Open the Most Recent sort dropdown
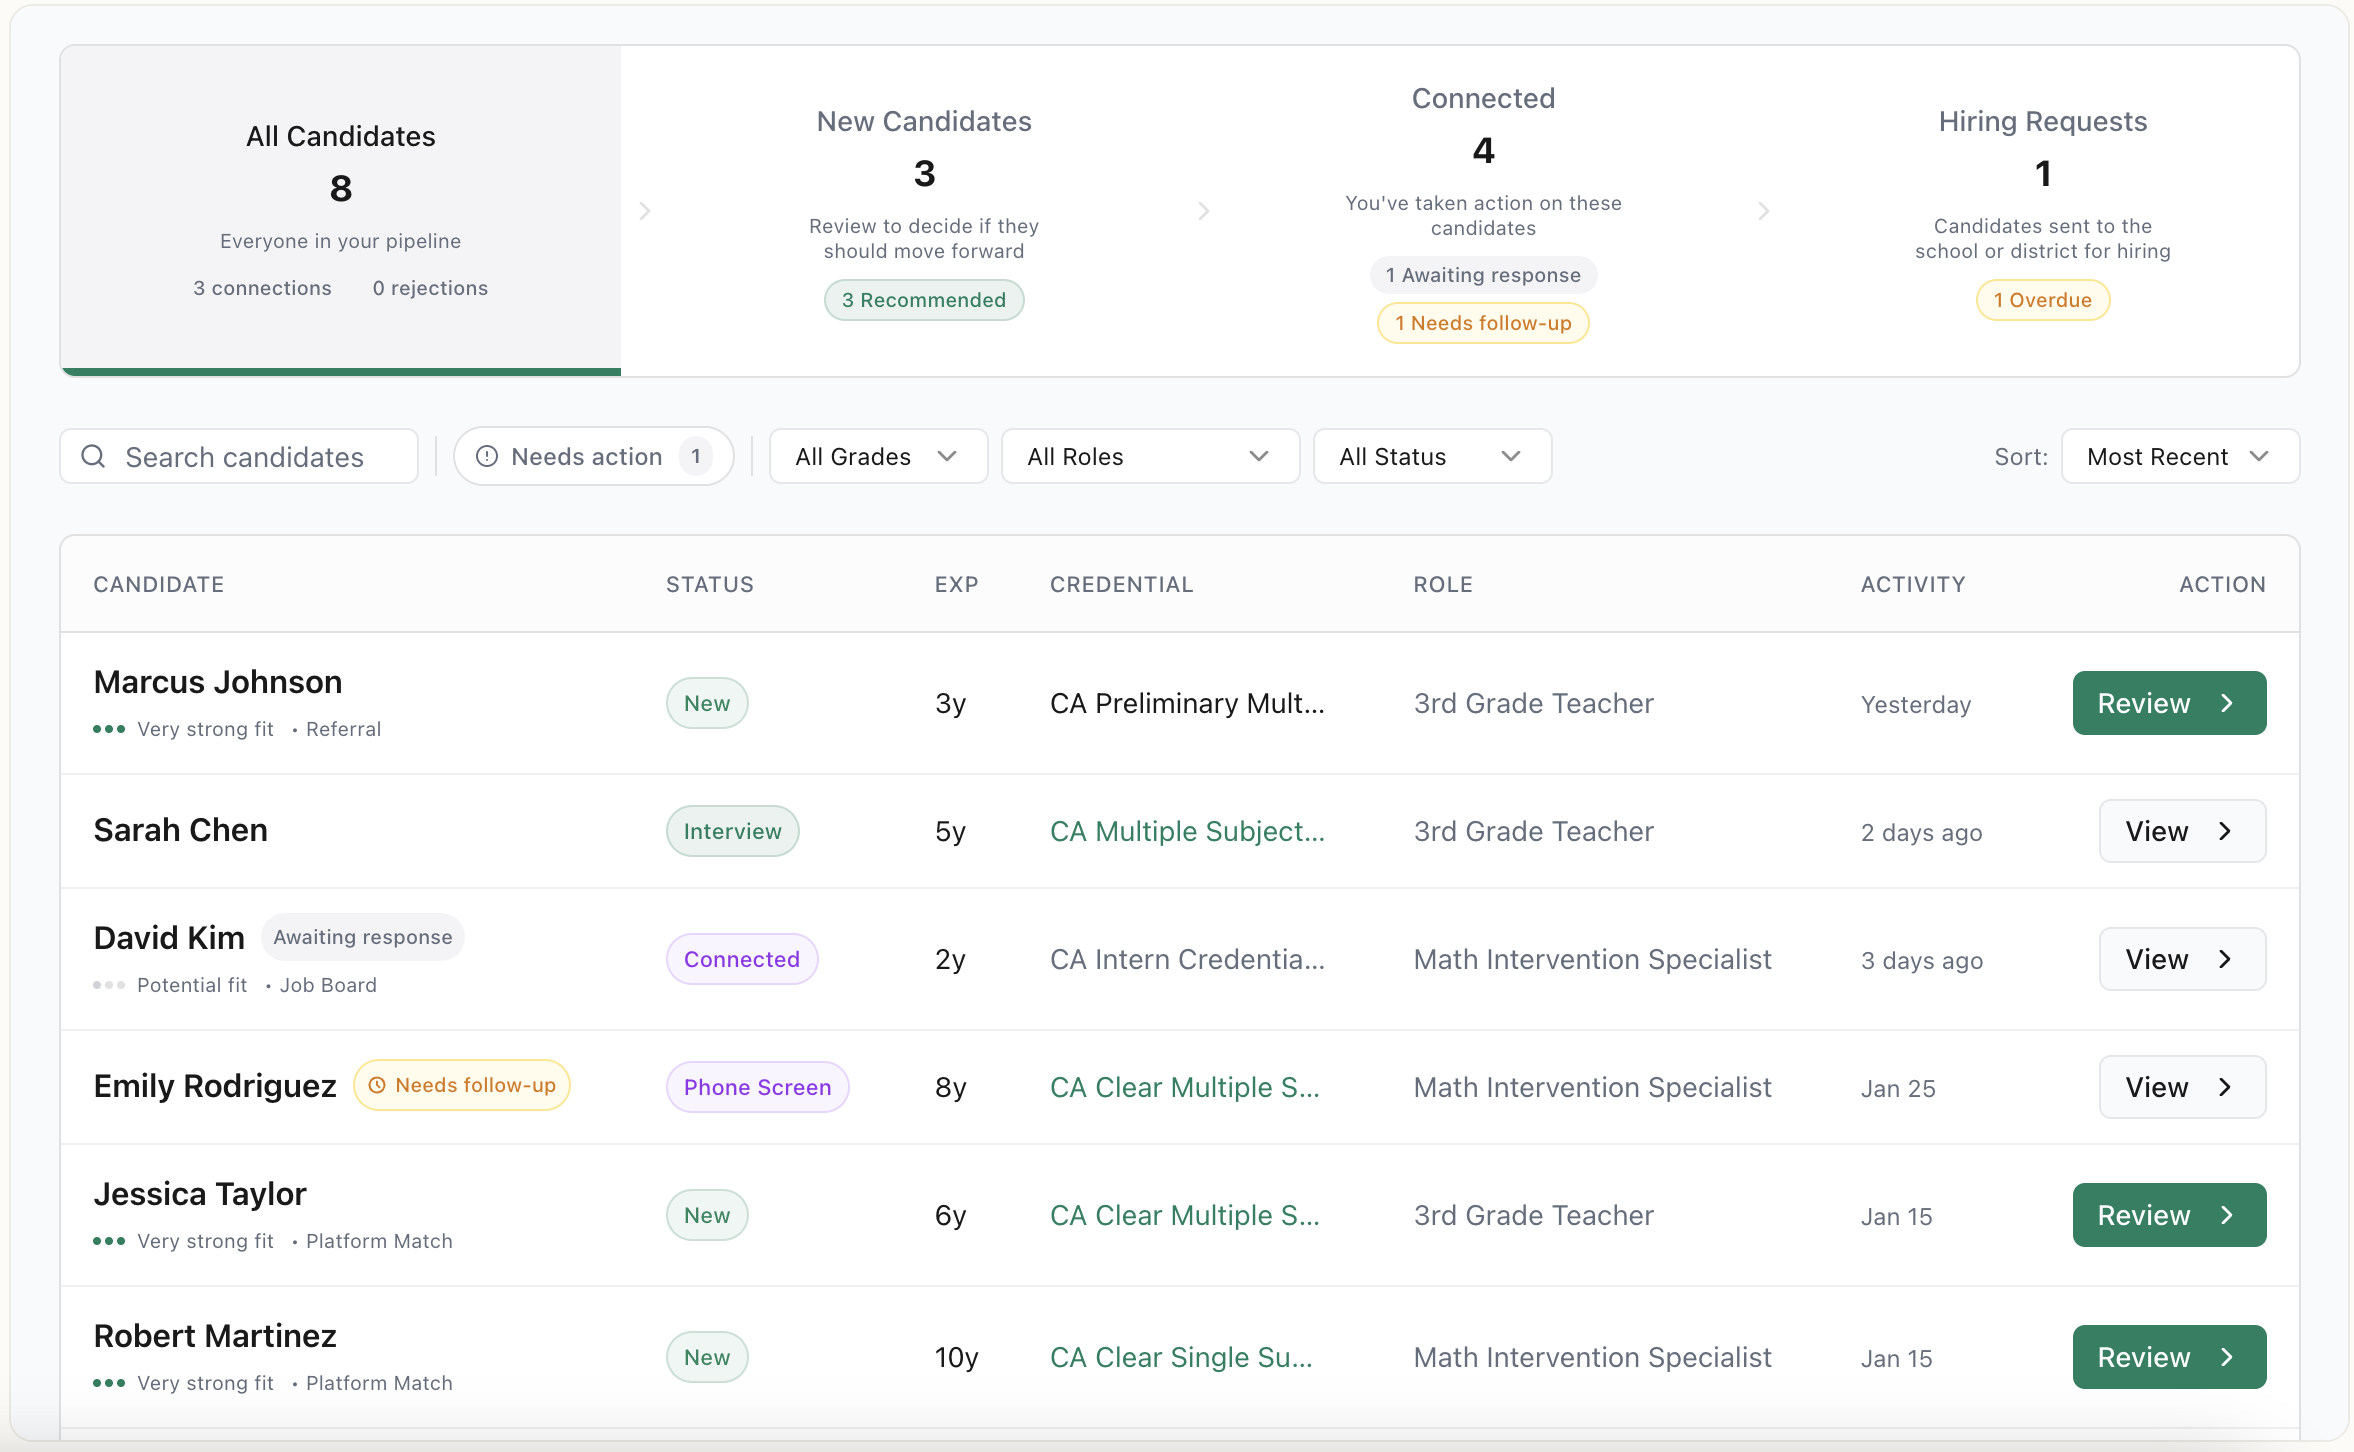2354x1452 pixels. click(x=2179, y=457)
